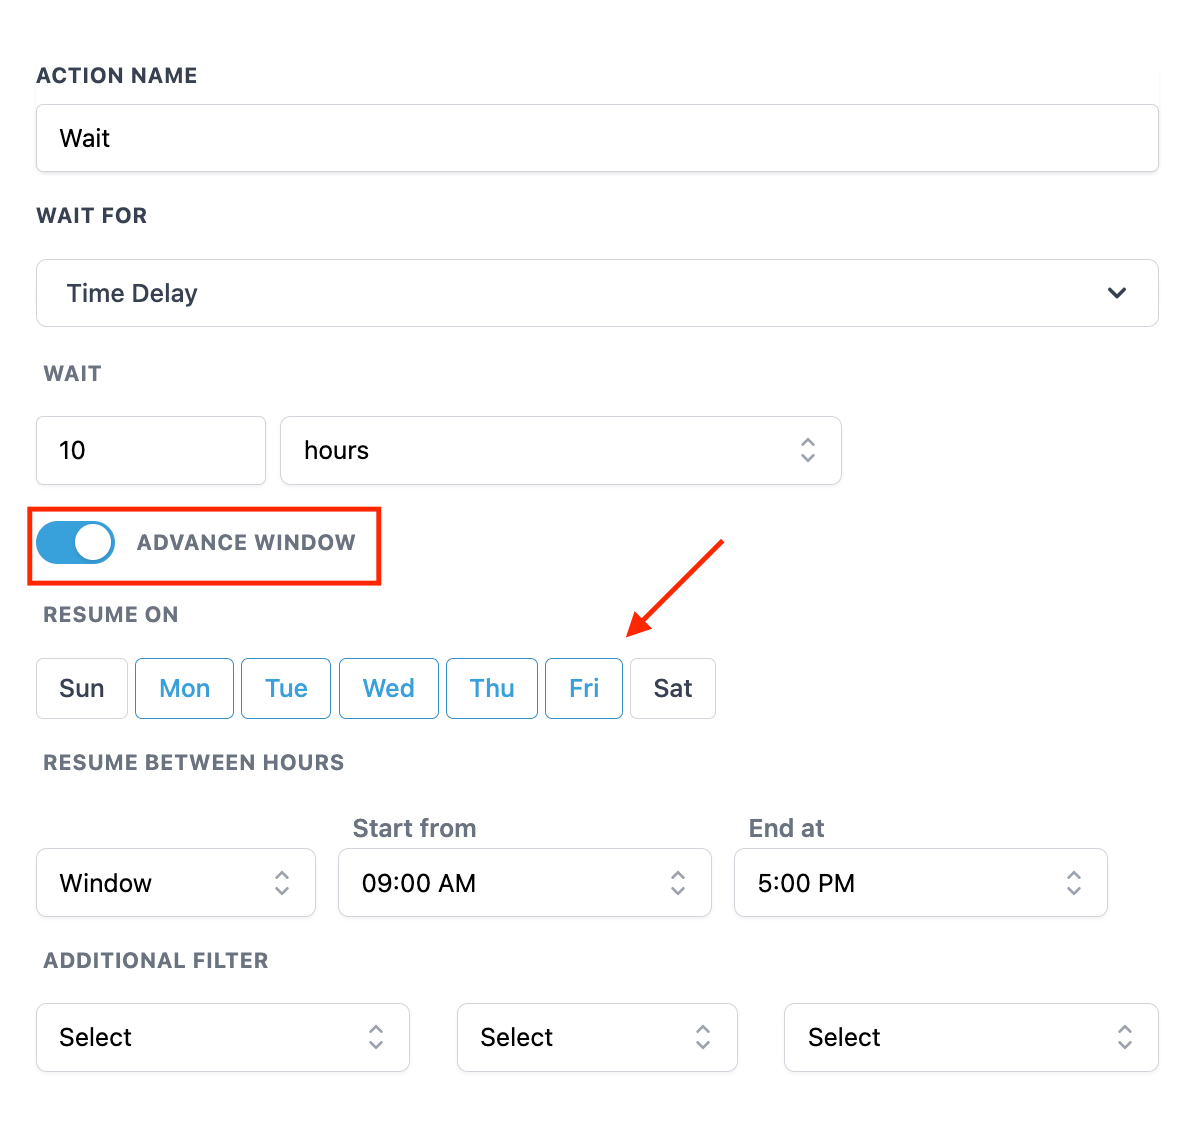Viewport: 1188px width, 1138px height.
Task: Click the wait duration number field
Action: 151,450
